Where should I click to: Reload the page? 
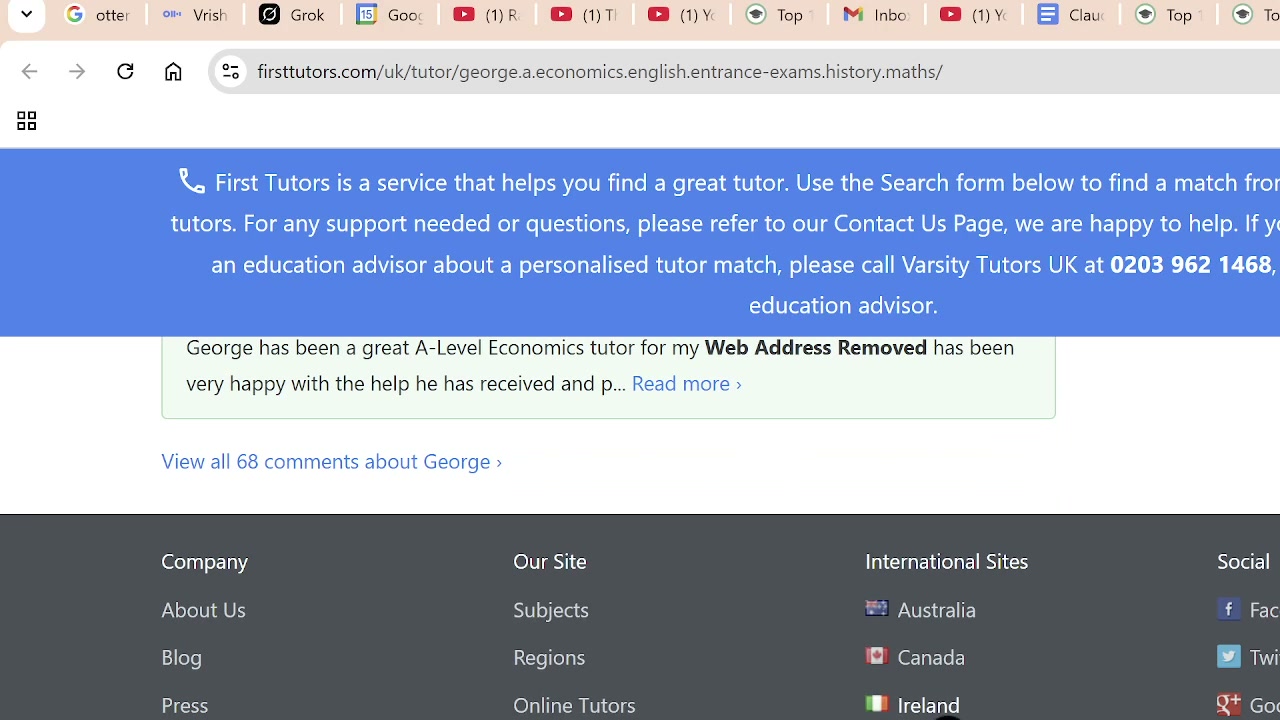tap(125, 72)
